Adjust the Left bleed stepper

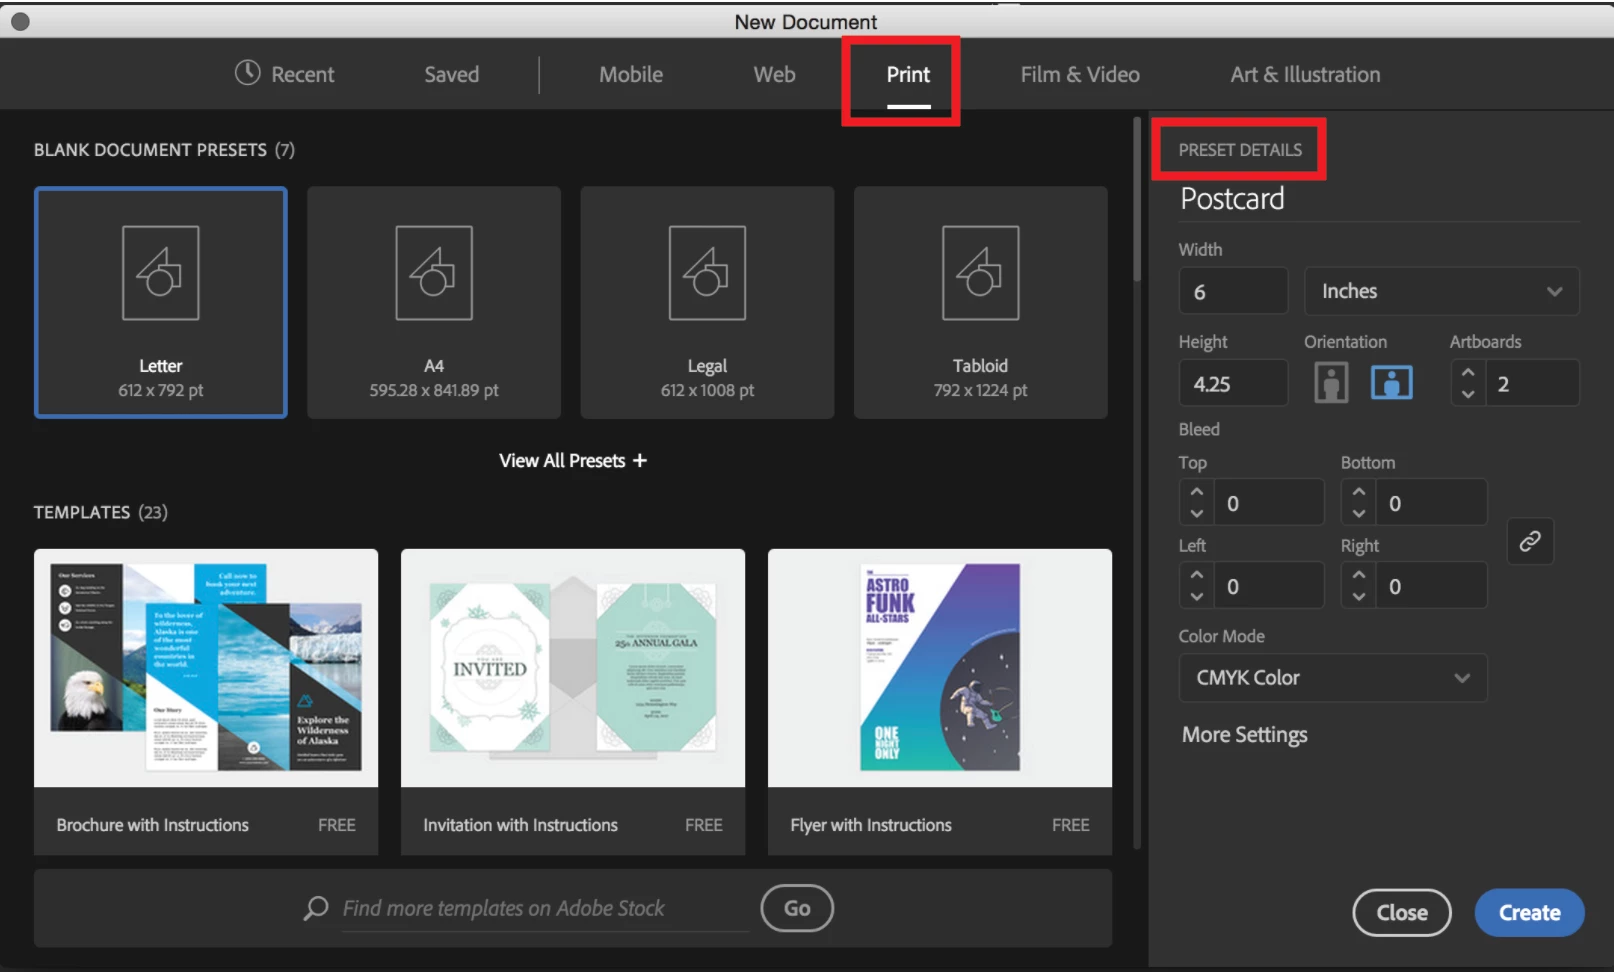pyautogui.click(x=1197, y=585)
